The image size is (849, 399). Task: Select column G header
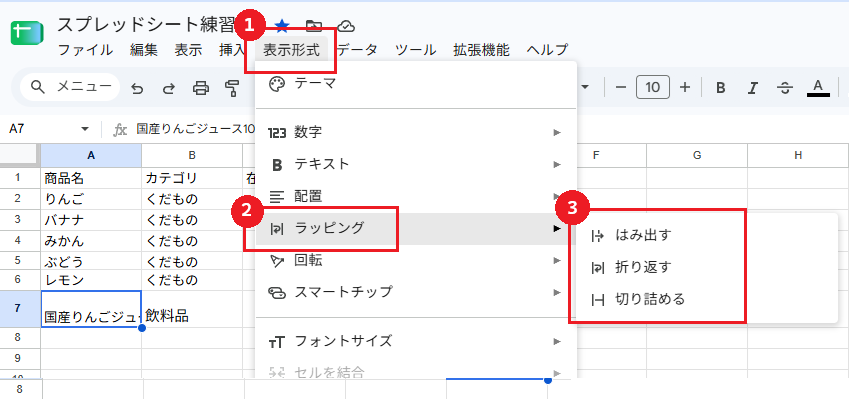tap(696, 155)
